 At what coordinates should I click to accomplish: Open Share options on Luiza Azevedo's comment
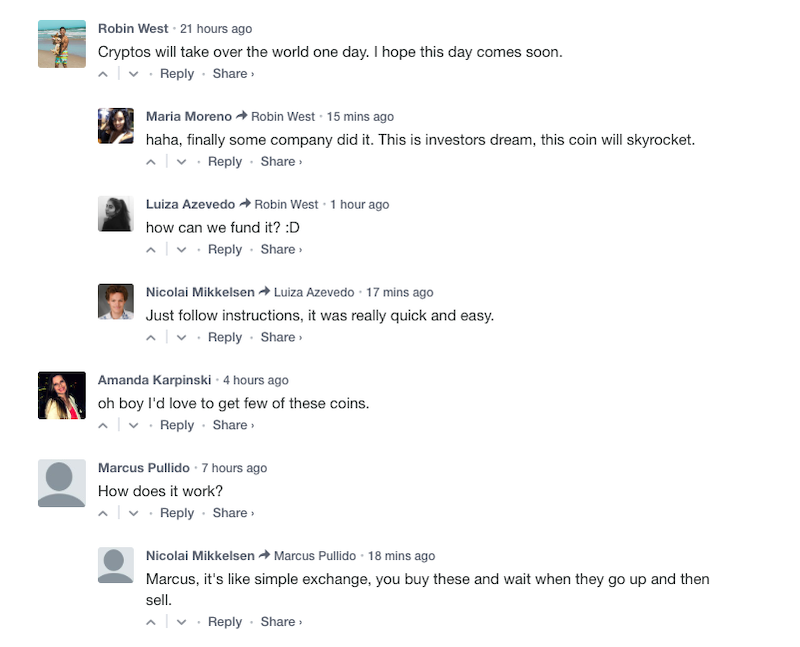point(281,250)
